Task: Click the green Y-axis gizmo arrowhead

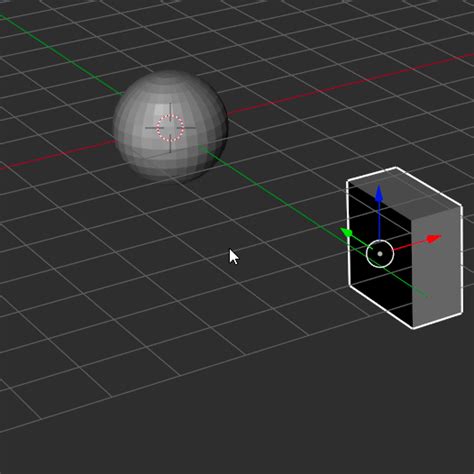Action: [x=347, y=232]
